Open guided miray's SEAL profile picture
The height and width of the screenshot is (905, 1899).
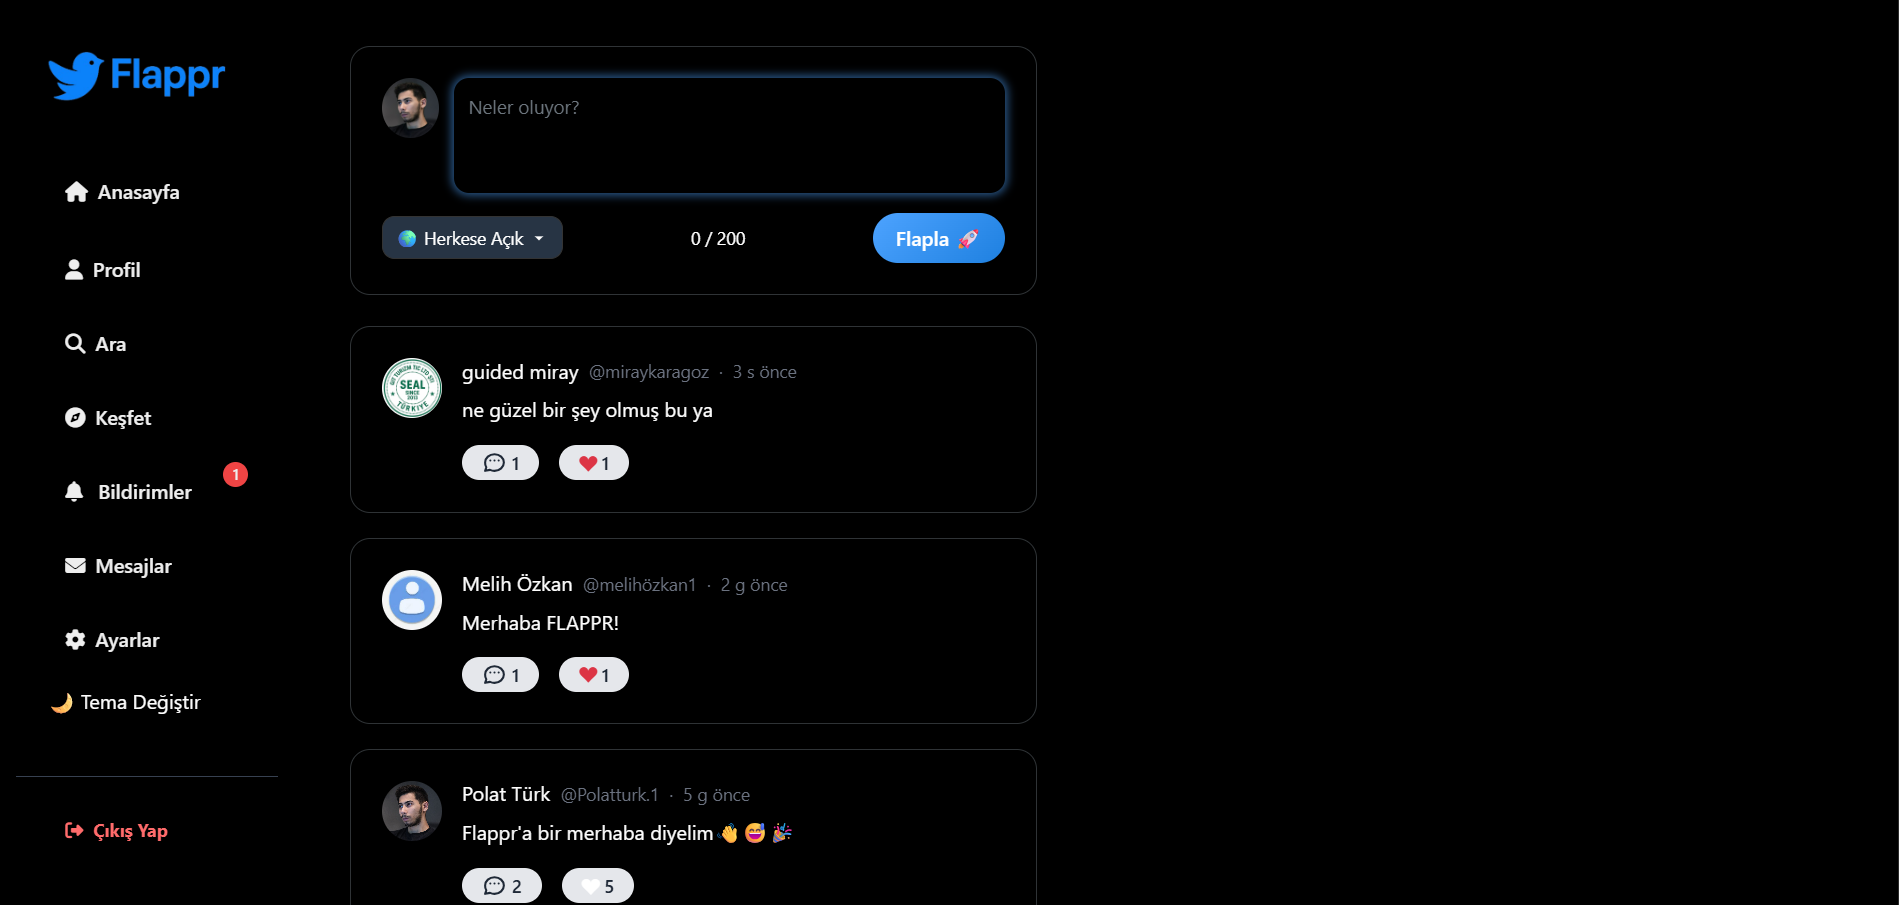click(412, 388)
